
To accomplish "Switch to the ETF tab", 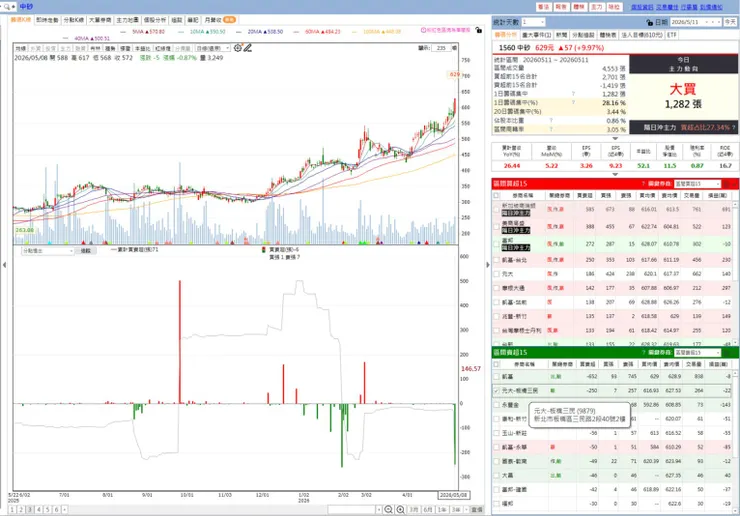I will 672,35.
